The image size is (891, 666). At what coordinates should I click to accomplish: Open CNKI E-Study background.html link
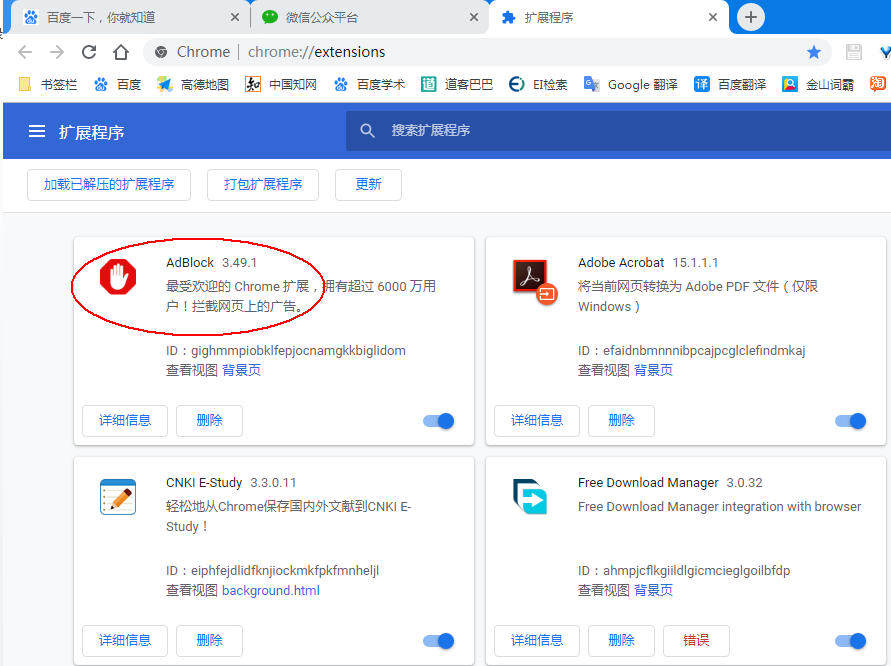pos(270,590)
